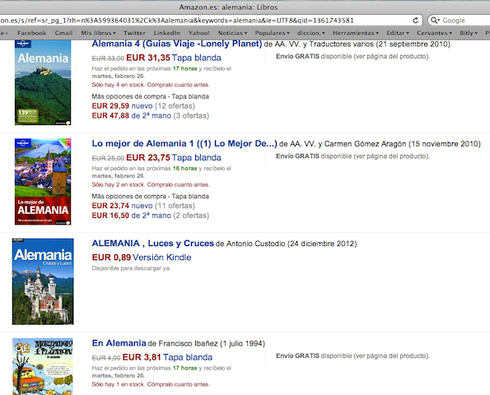Screen dimensions: 490x395
Task: Expand the diccion. bookmark folder
Action: (x=311, y=33)
